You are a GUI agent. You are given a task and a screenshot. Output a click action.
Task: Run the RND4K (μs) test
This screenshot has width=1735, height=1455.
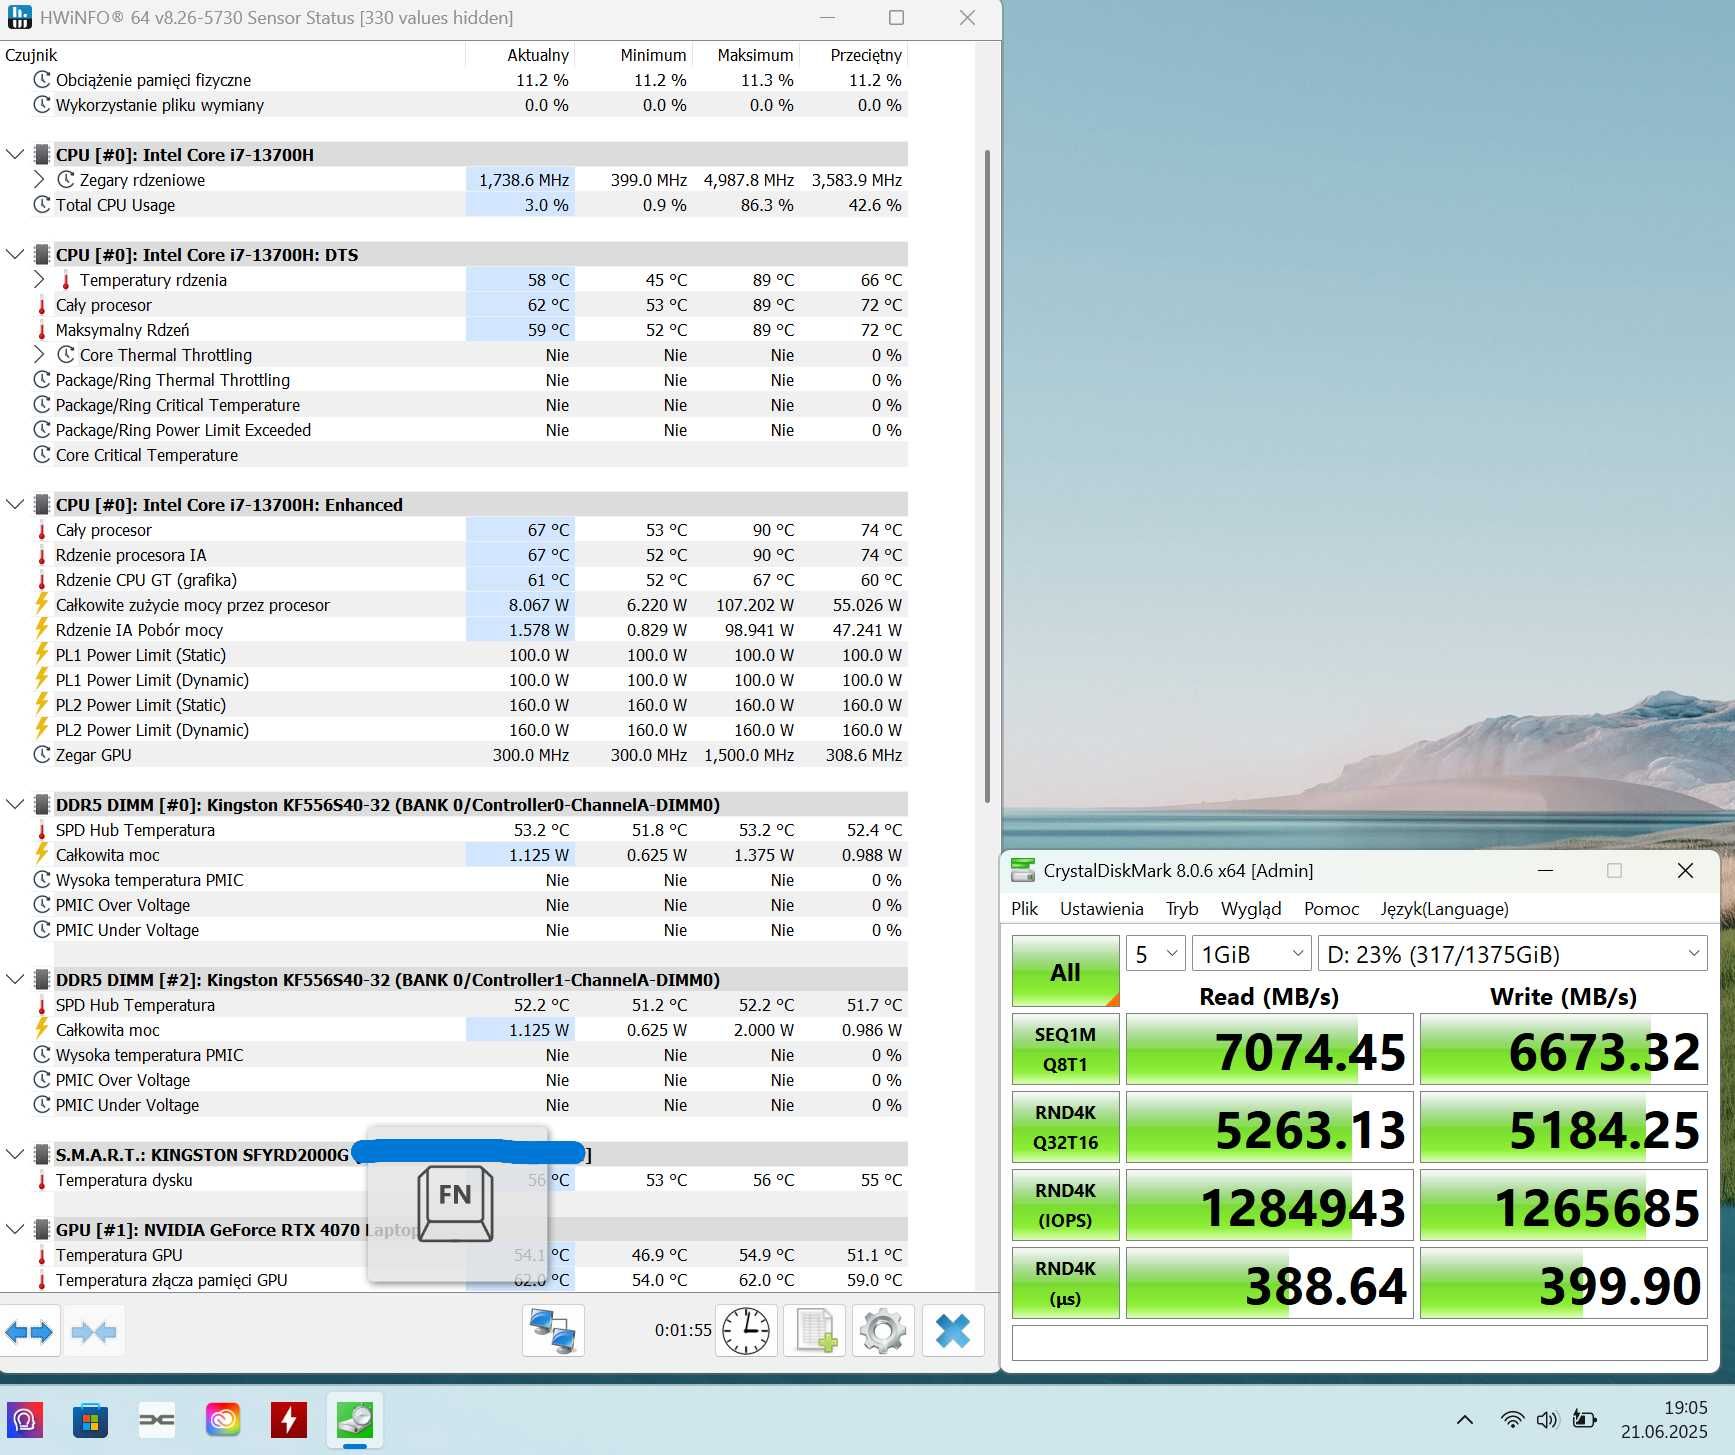pos(1065,1283)
